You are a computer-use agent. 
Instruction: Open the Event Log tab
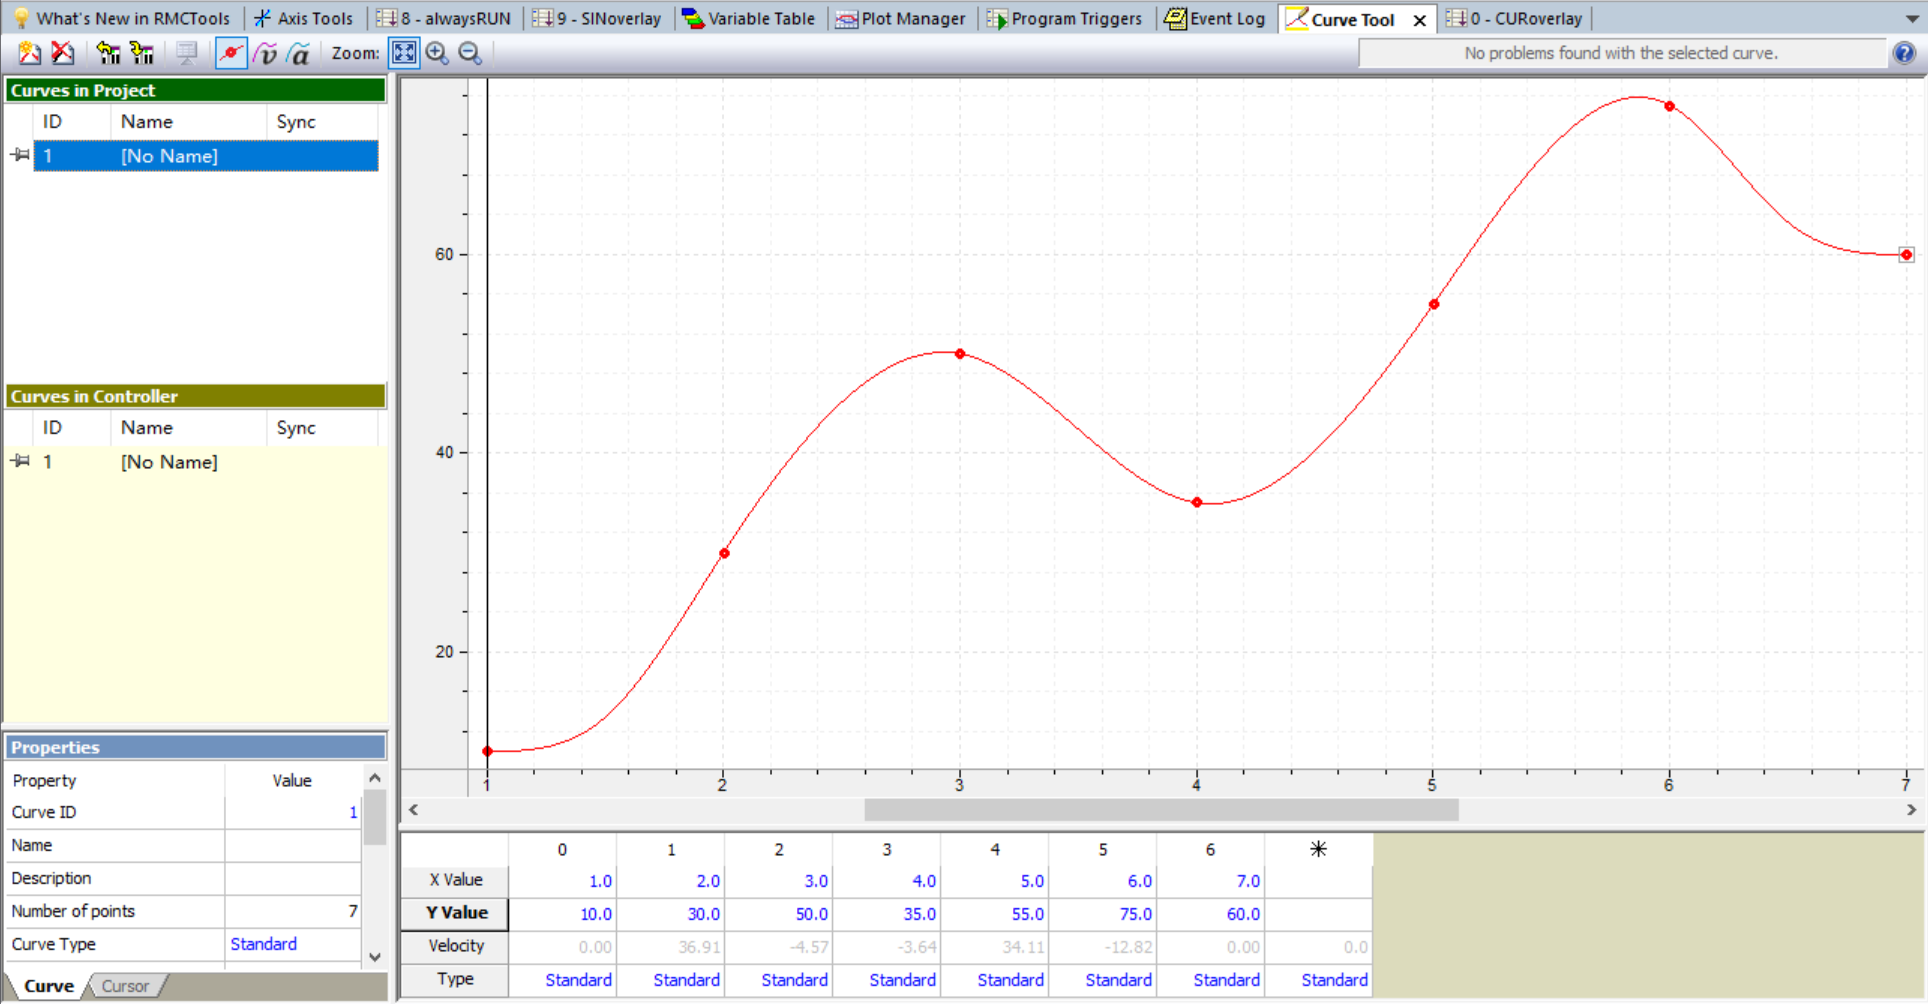tap(1215, 18)
